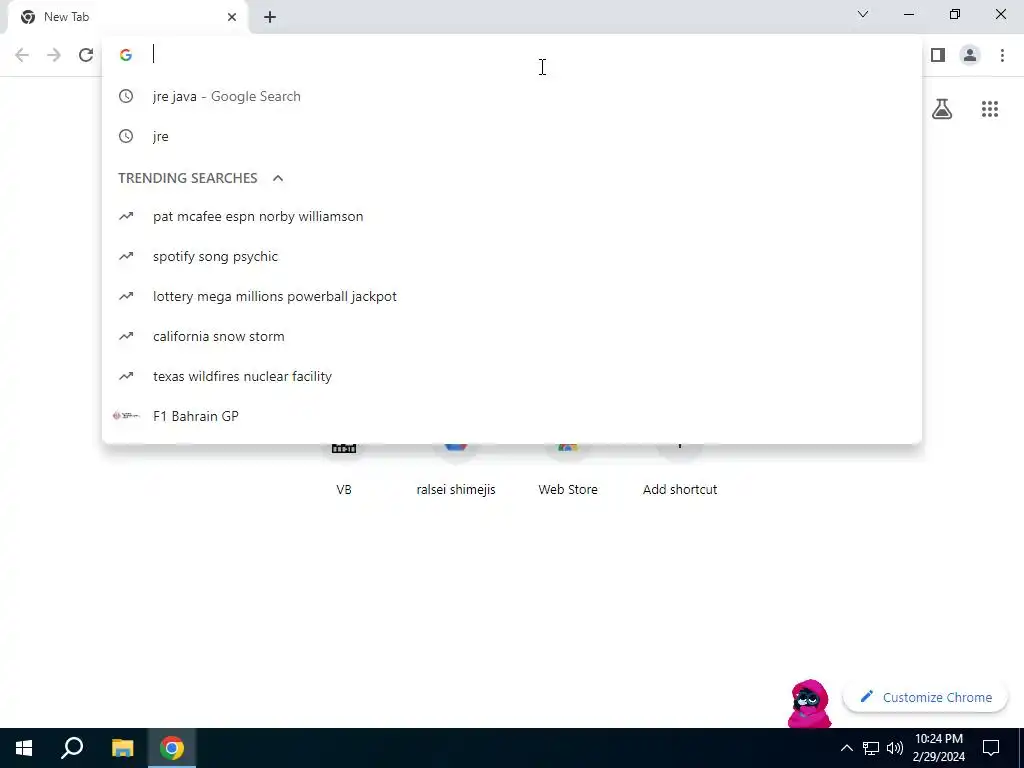This screenshot has width=1024, height=768.
Task: Click the clock icon beside 'jre java'
Action: point(126,96)
